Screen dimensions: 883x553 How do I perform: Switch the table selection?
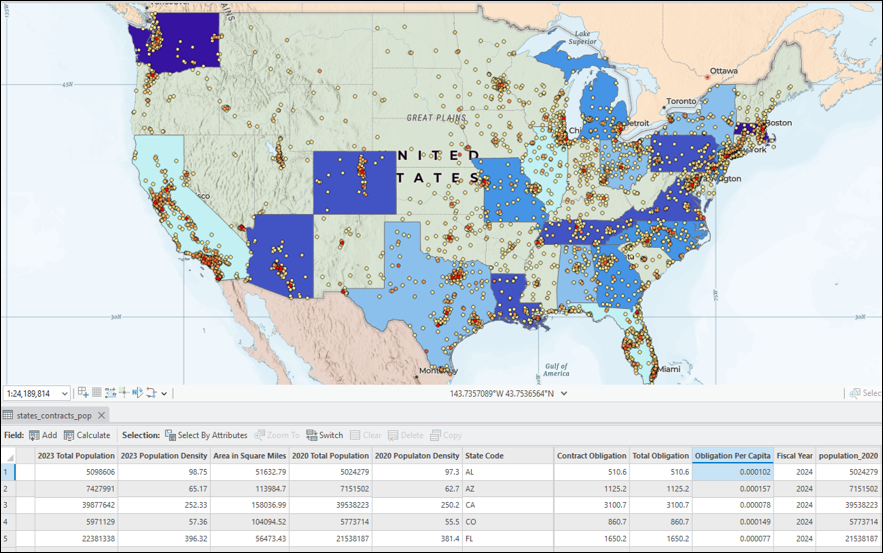pyautogui.click(x=324, y=435)
